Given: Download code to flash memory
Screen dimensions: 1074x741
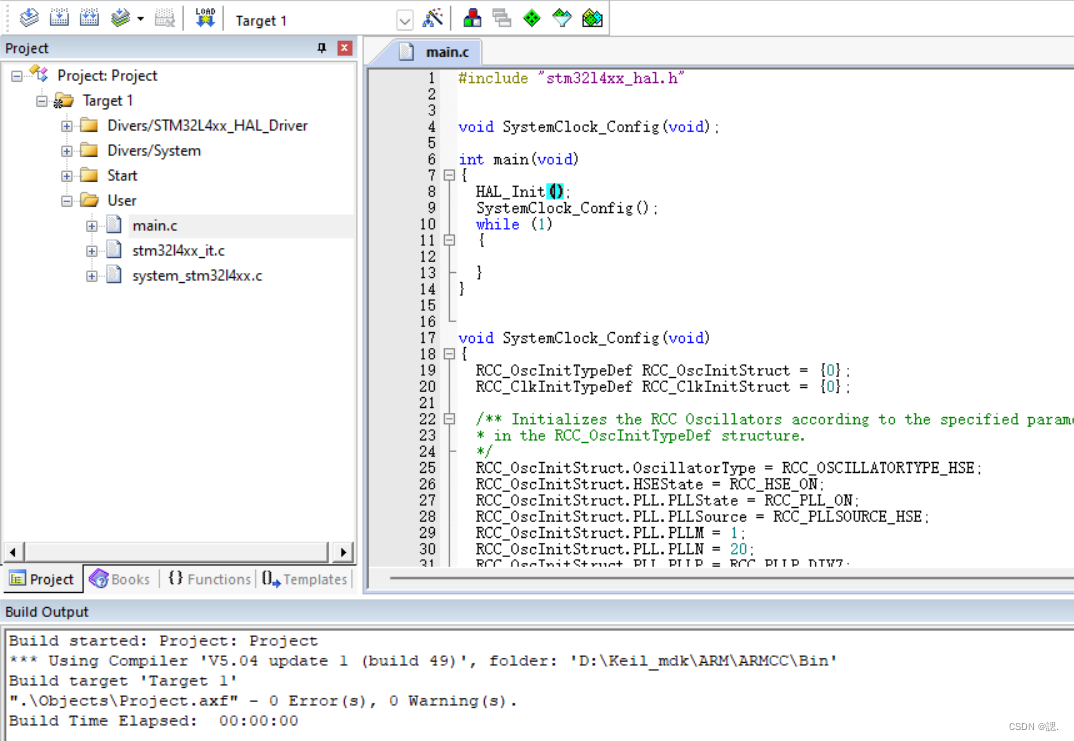Looking at the screenshot, I should click(205, 17).
